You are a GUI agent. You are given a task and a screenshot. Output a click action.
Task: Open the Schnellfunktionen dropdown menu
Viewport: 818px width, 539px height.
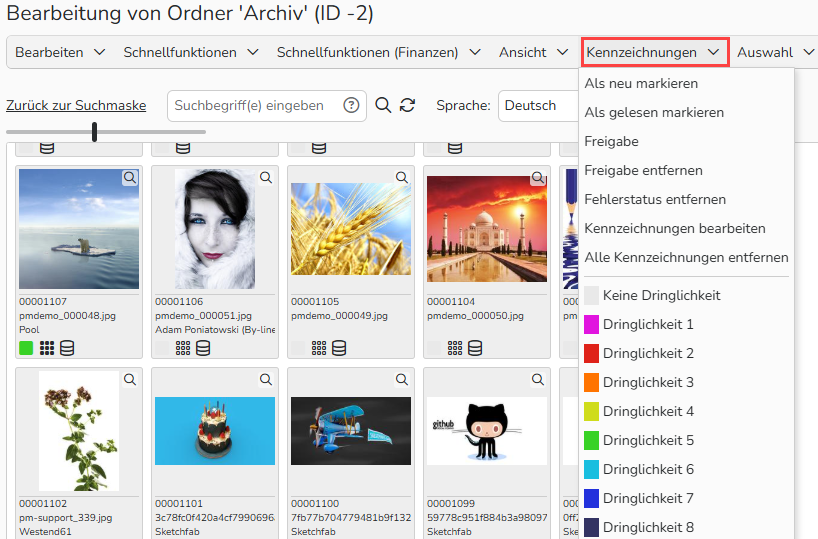[191, 52]
